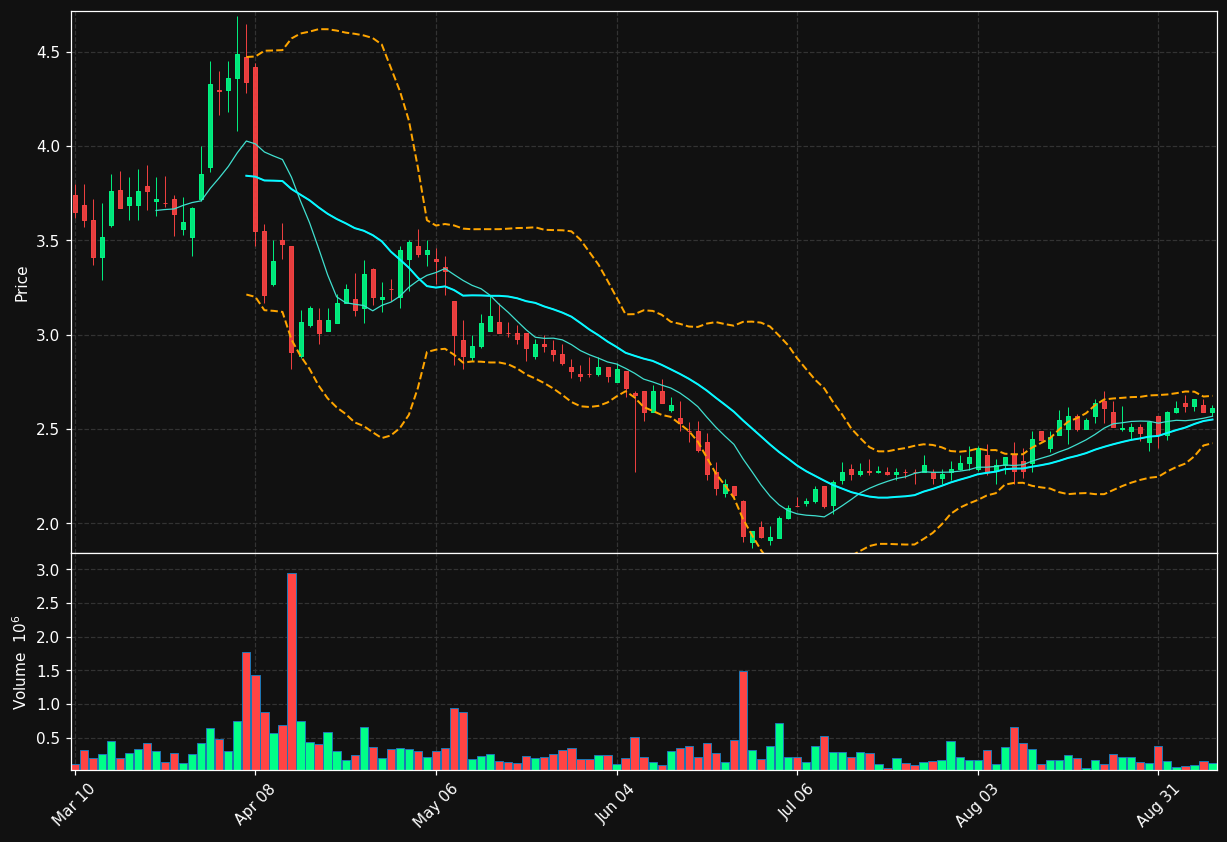Viewport: 1227px width, 842px height.
Task: Click the 2.0 tick on Price axis
Action: point(50,524)
